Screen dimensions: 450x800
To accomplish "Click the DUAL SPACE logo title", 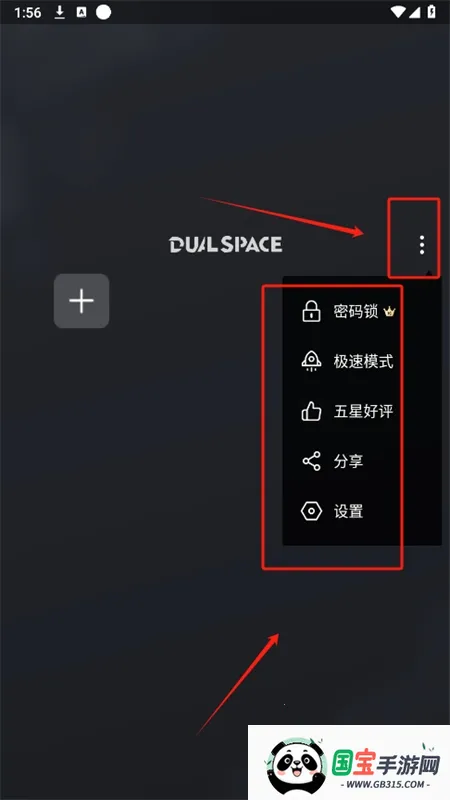I will pyautogui.click(x=226, y=244).
